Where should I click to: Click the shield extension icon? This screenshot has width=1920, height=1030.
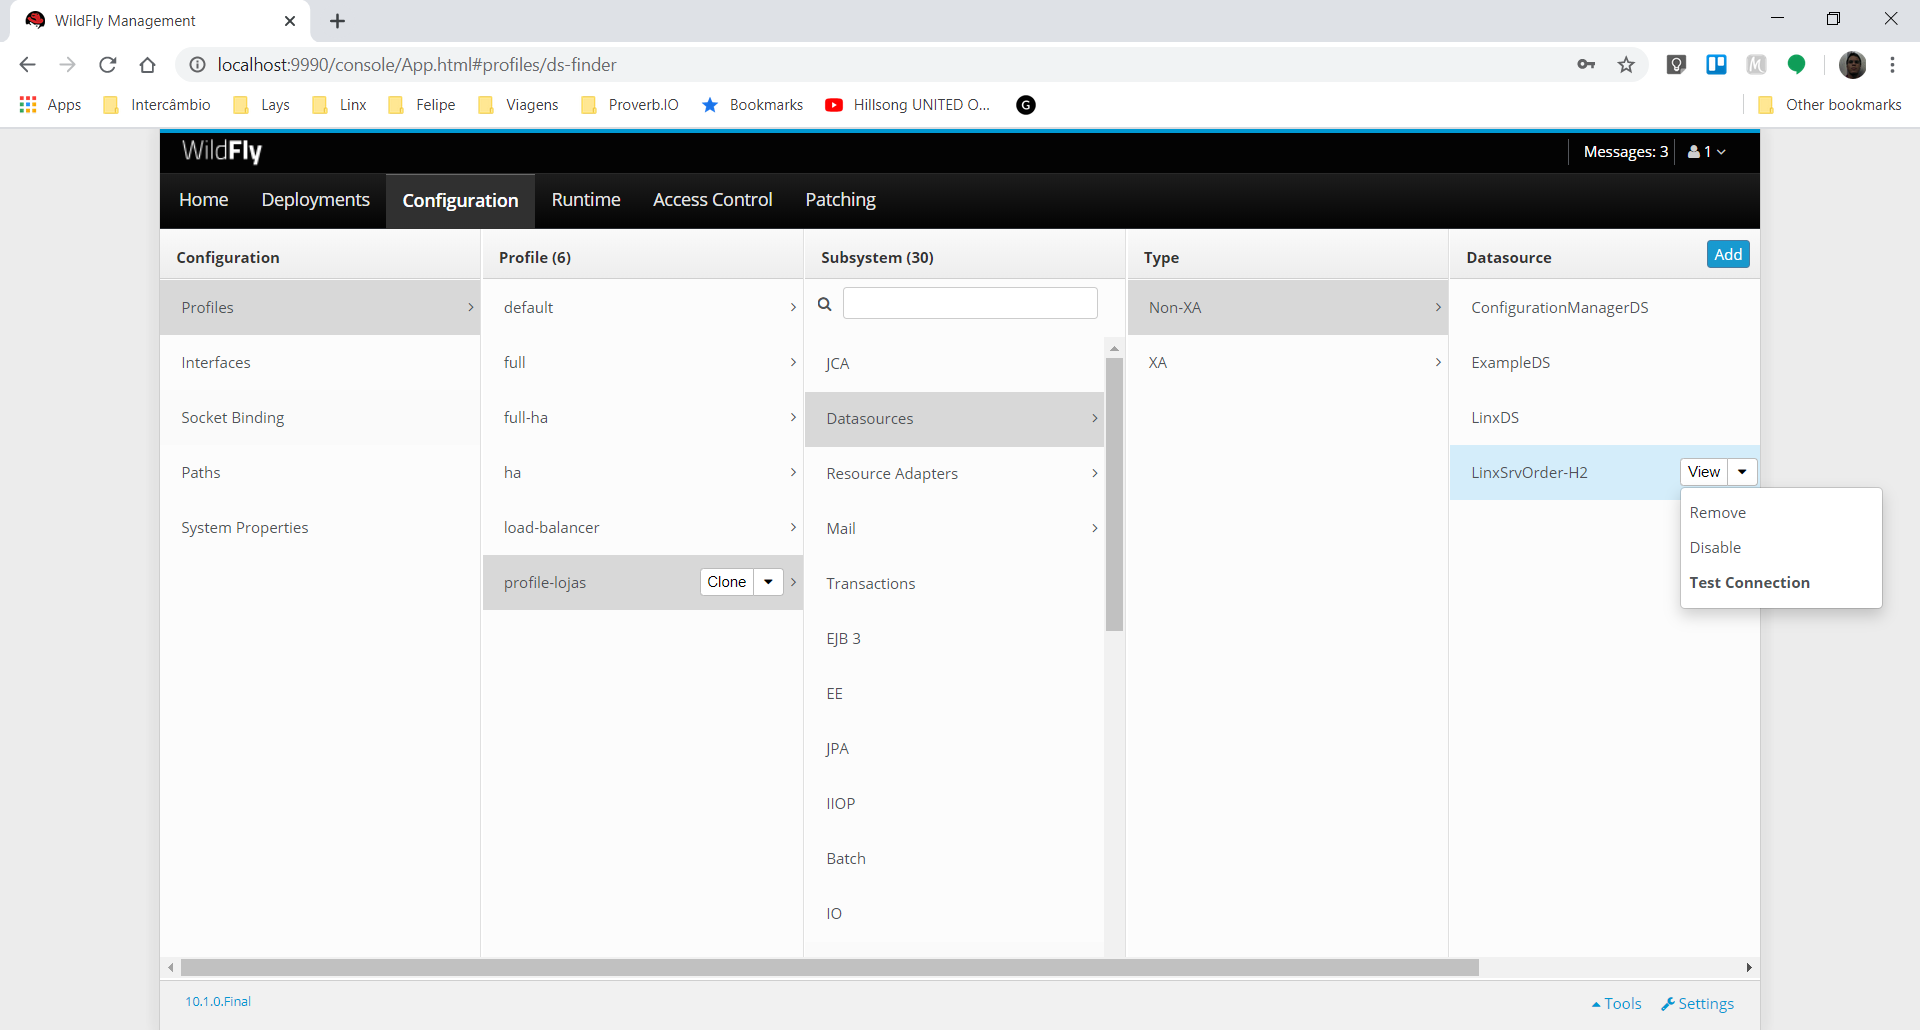point(1676,65)
